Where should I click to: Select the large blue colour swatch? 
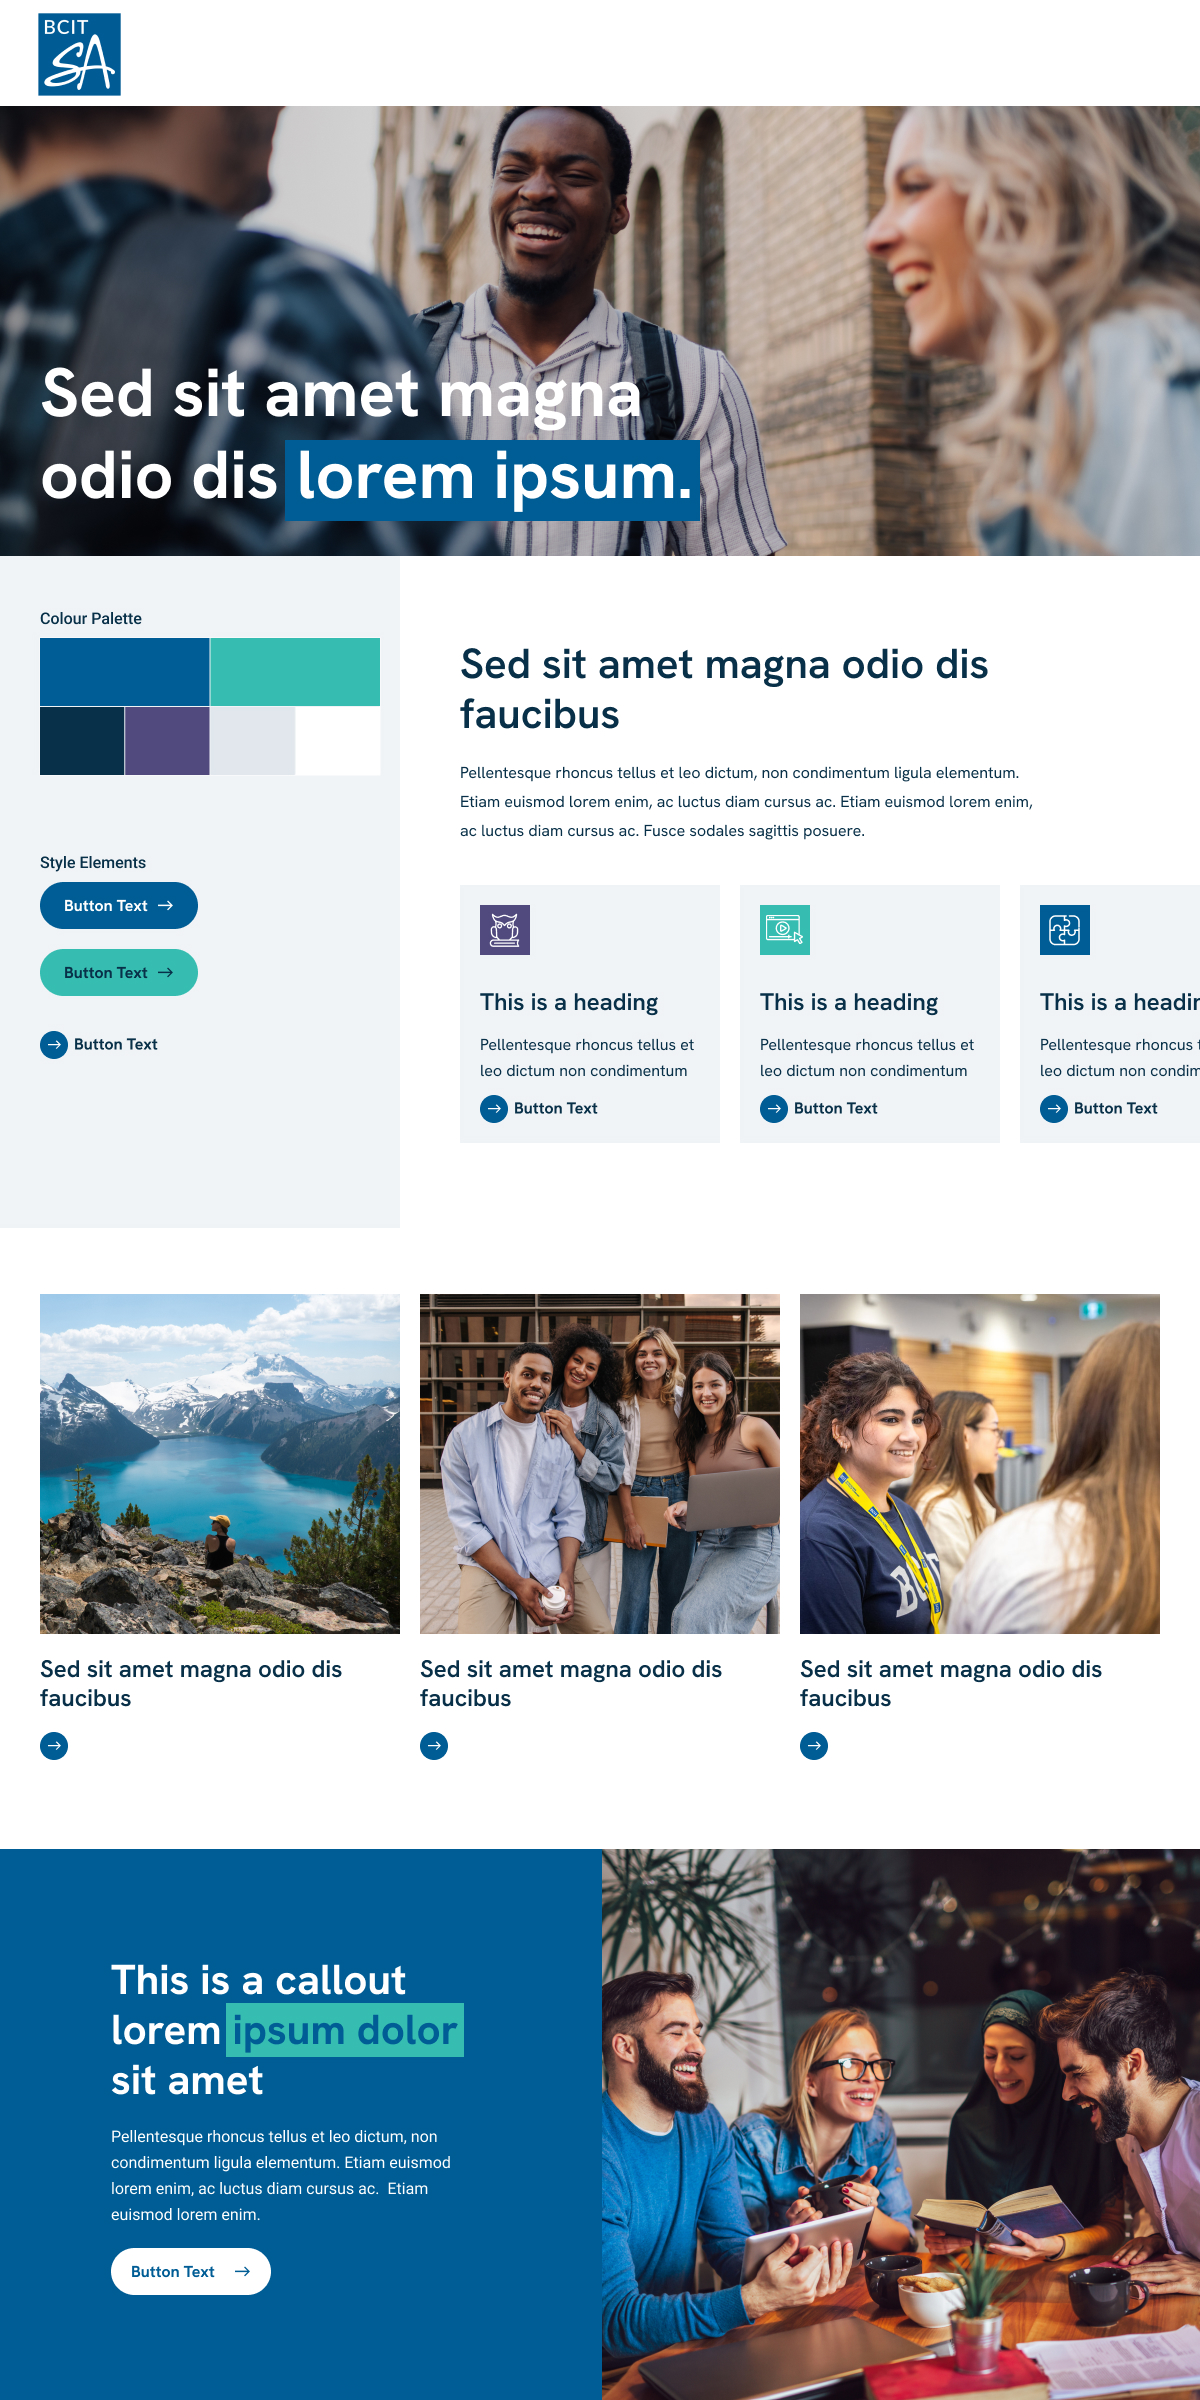(x=124, y=672)
